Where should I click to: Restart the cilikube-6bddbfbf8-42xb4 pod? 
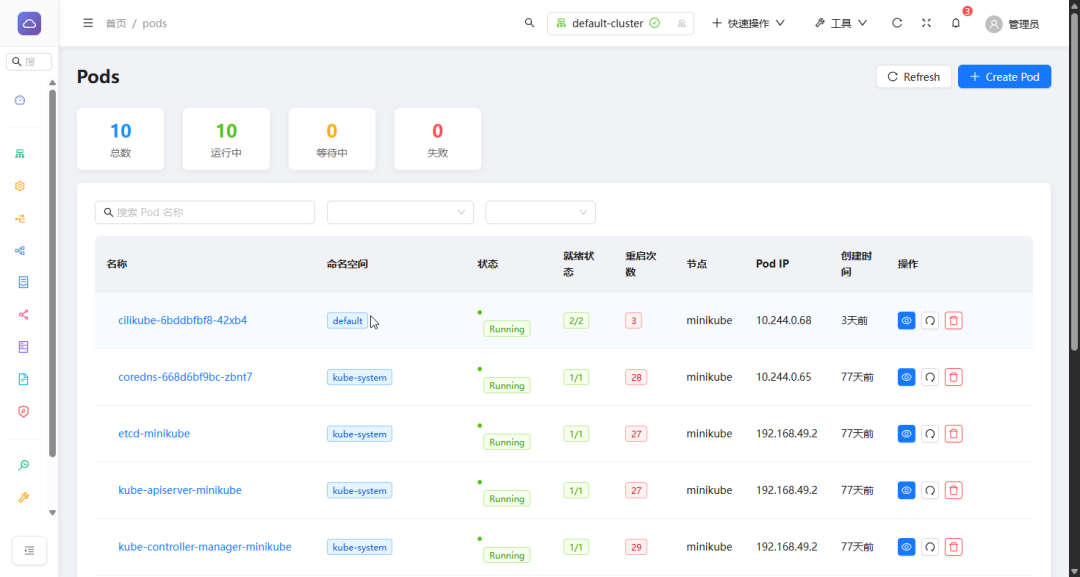point(930,320)
